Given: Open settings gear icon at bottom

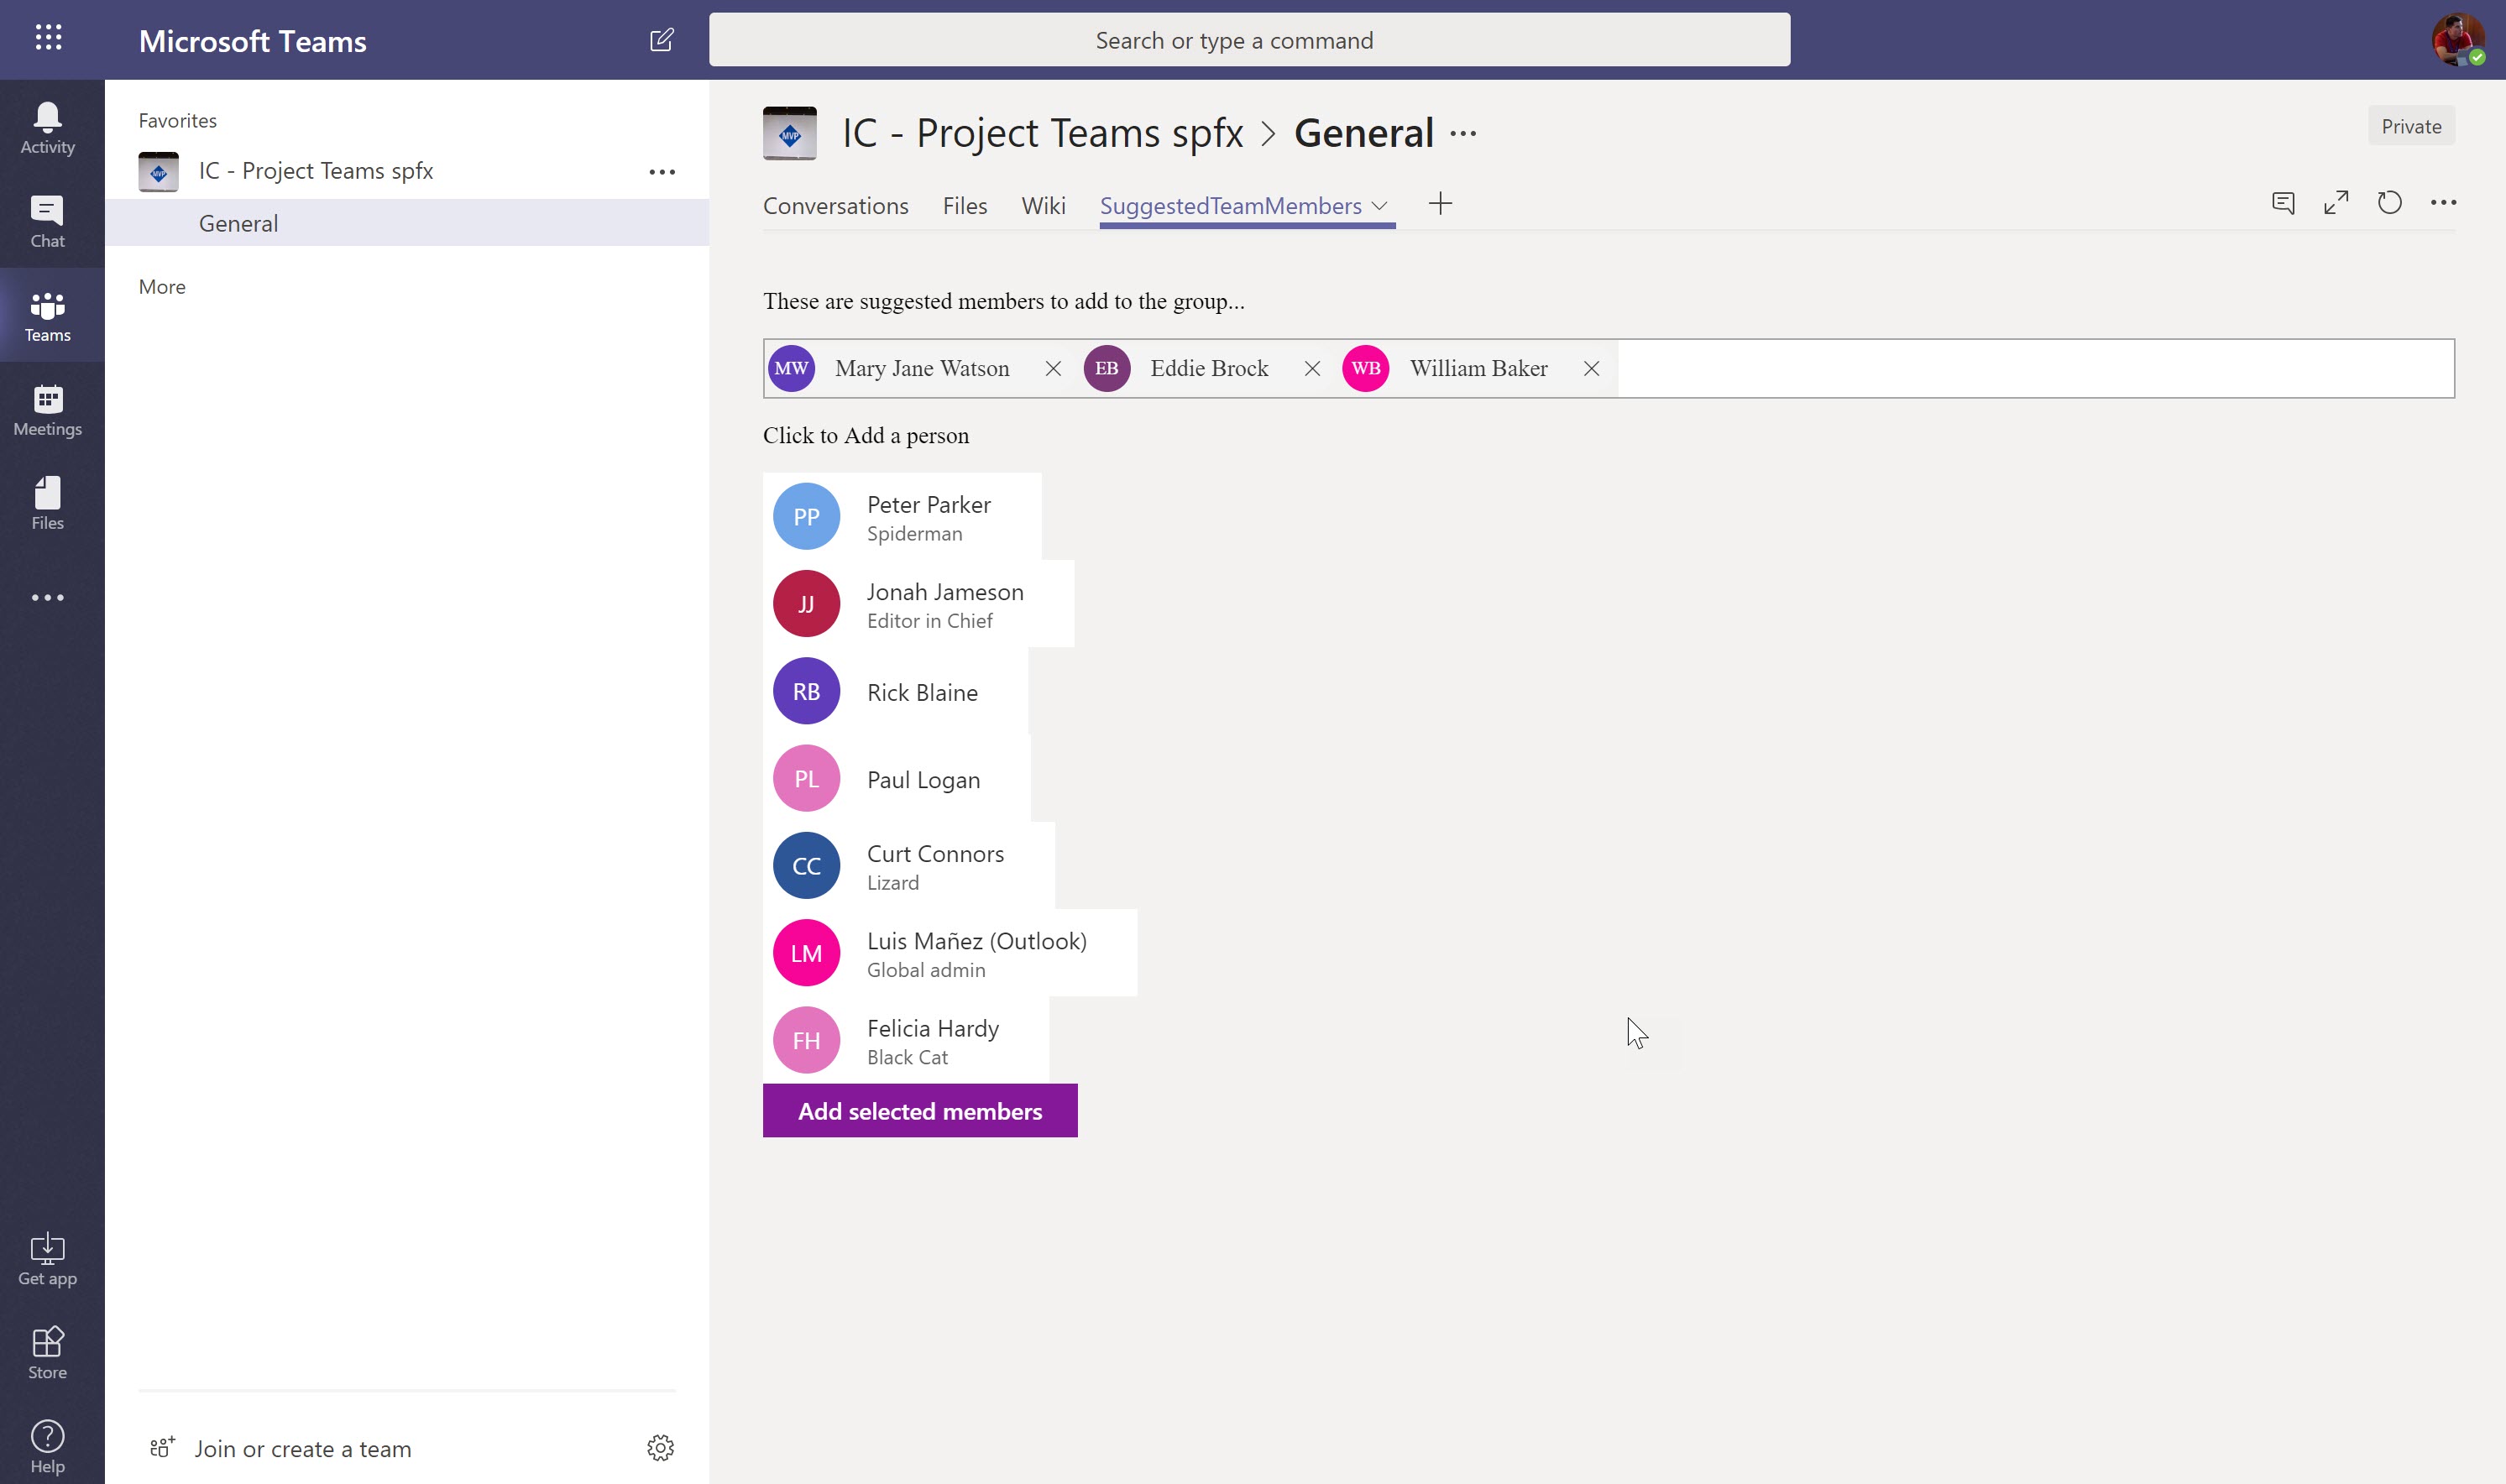Looking at the screenshot, I should (x=659, y=1447).
